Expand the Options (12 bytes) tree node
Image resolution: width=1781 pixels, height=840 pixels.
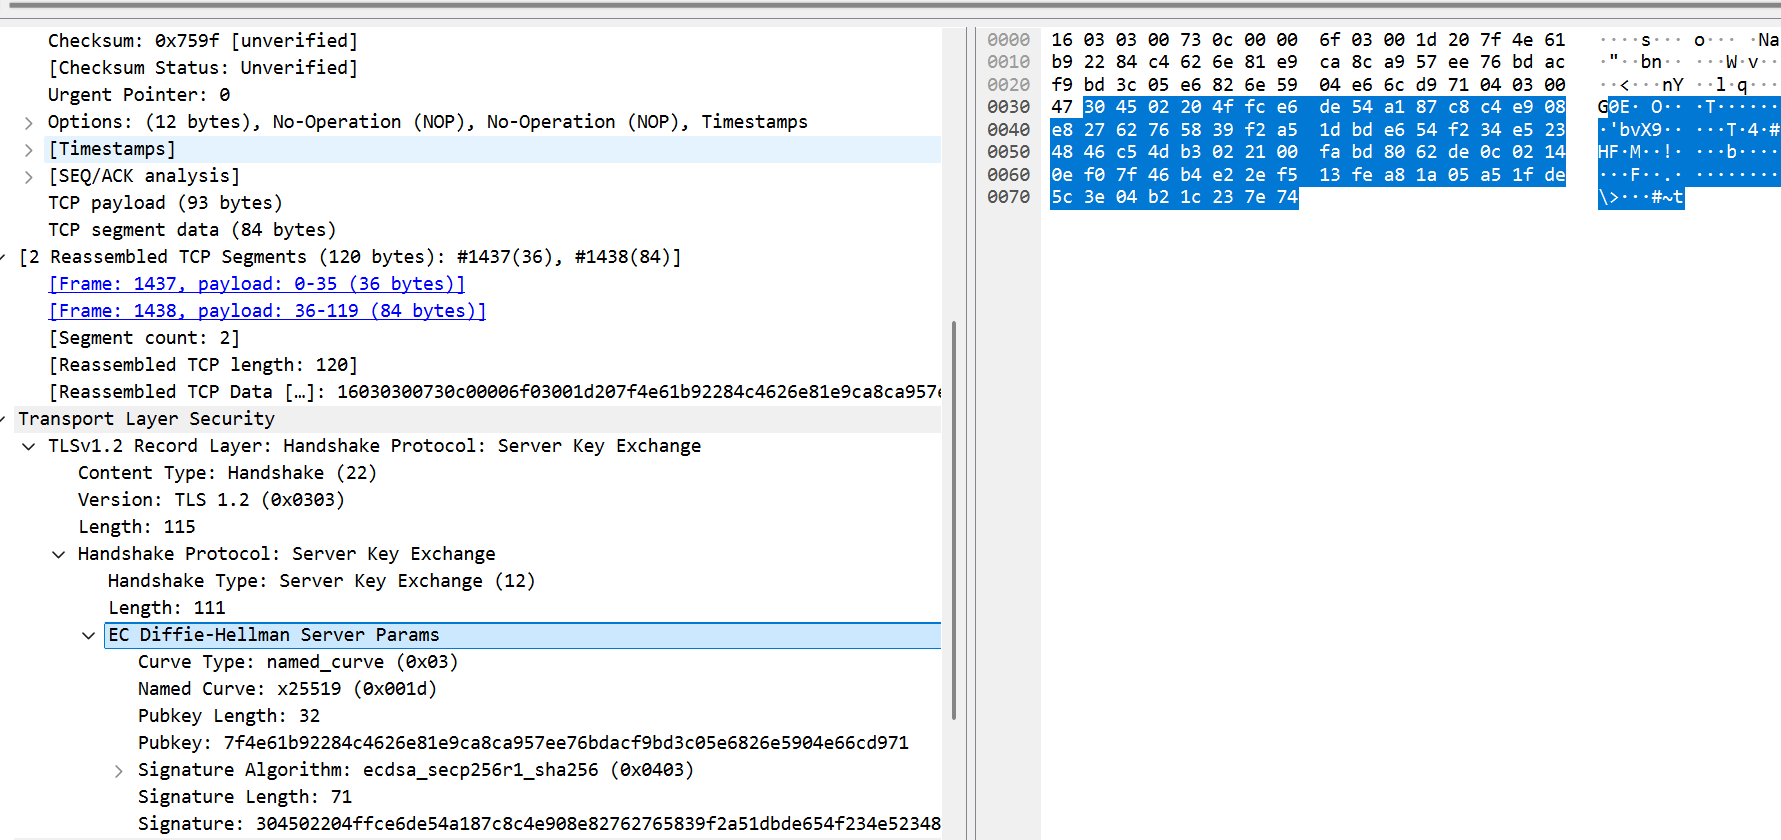pos(29,122)
